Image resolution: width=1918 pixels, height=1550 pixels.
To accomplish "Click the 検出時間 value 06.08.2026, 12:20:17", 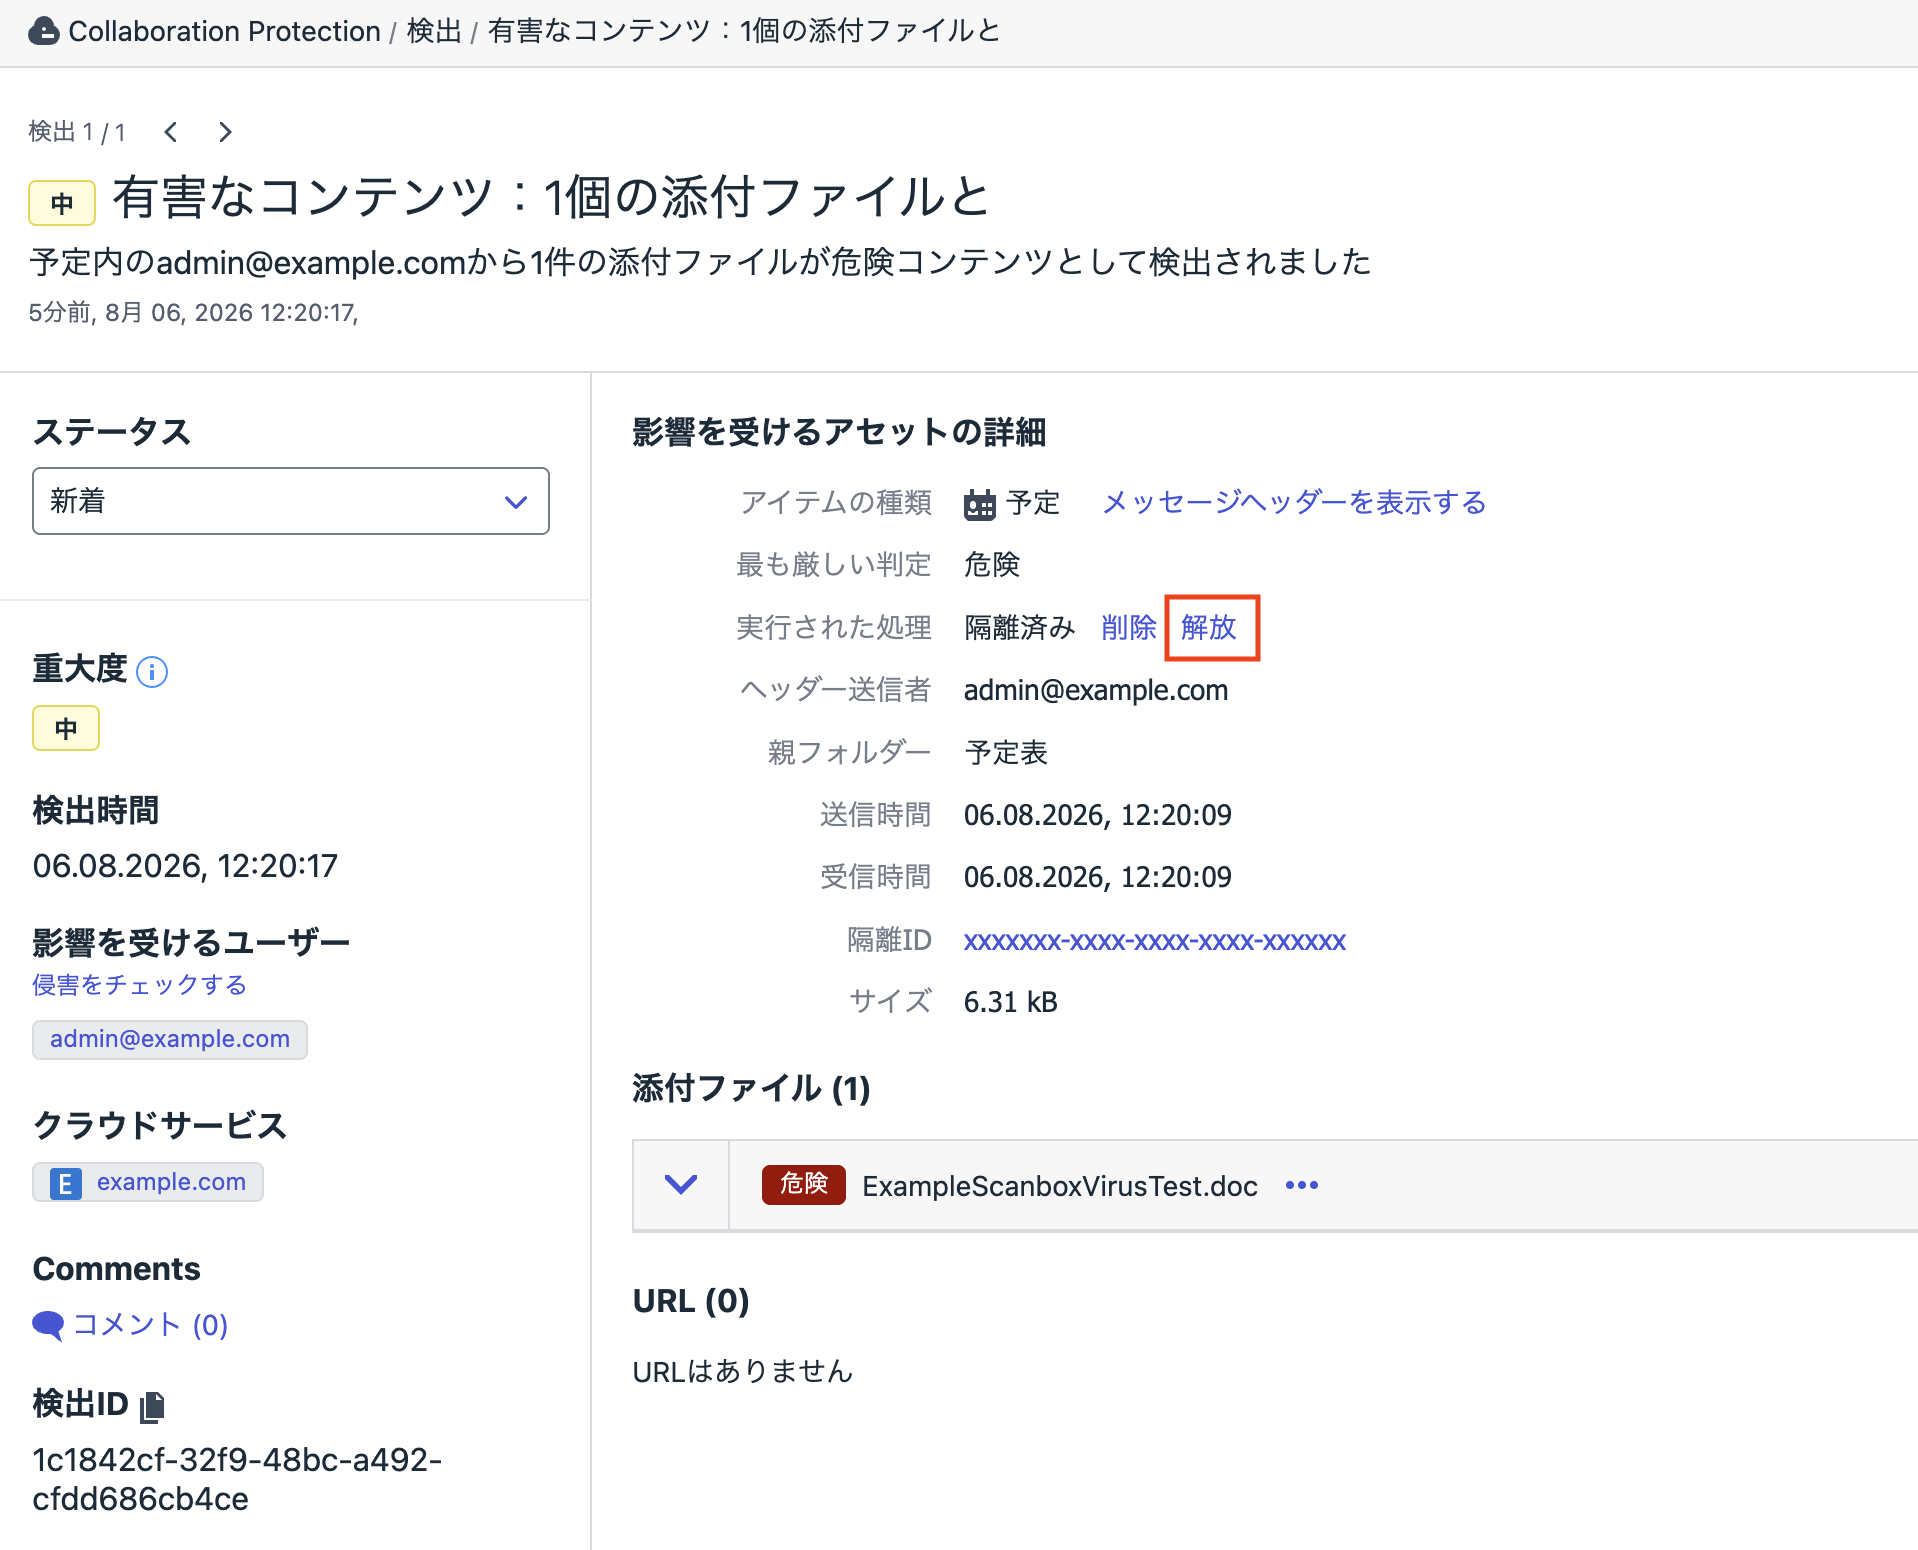I will (x=185, y=866).
